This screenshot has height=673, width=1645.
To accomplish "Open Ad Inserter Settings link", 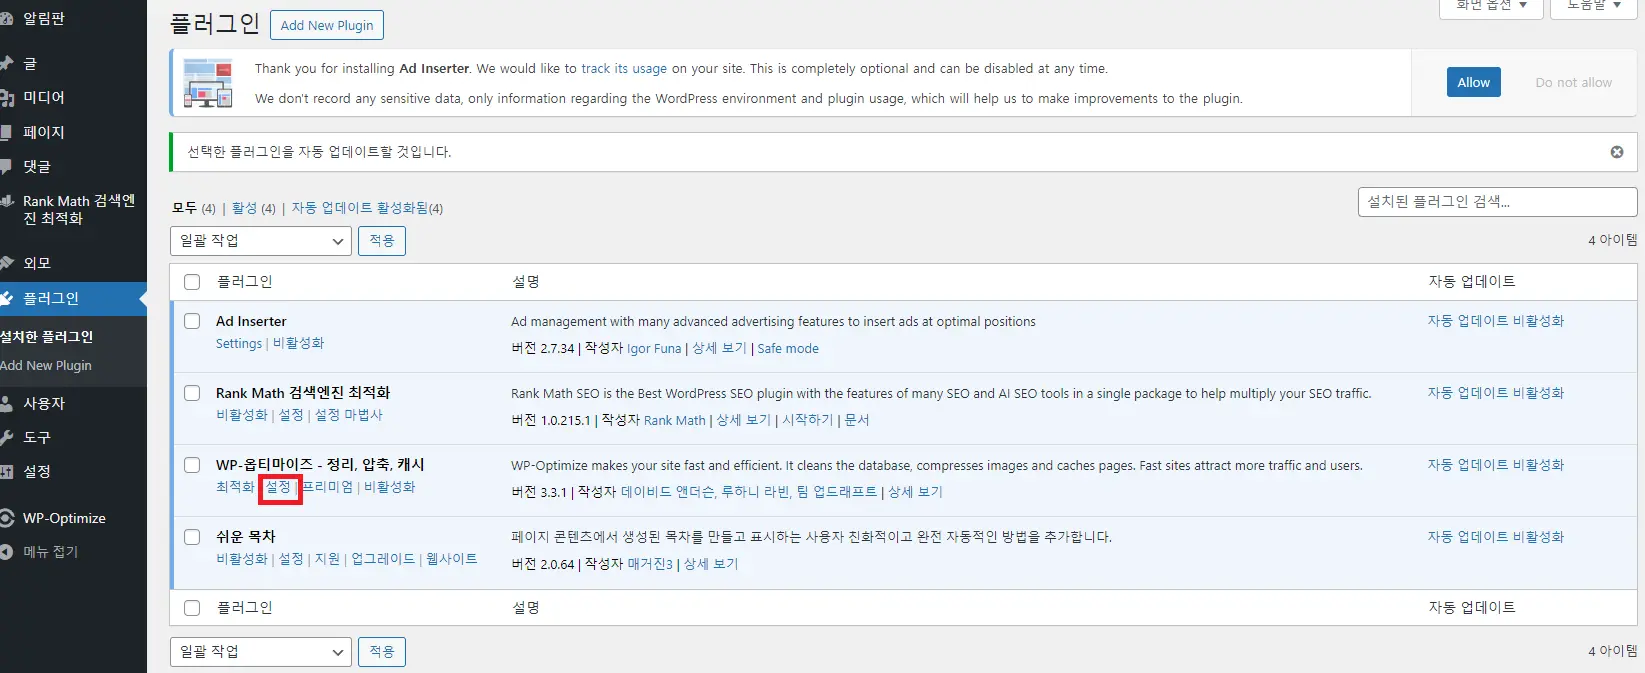I will 239,343.
